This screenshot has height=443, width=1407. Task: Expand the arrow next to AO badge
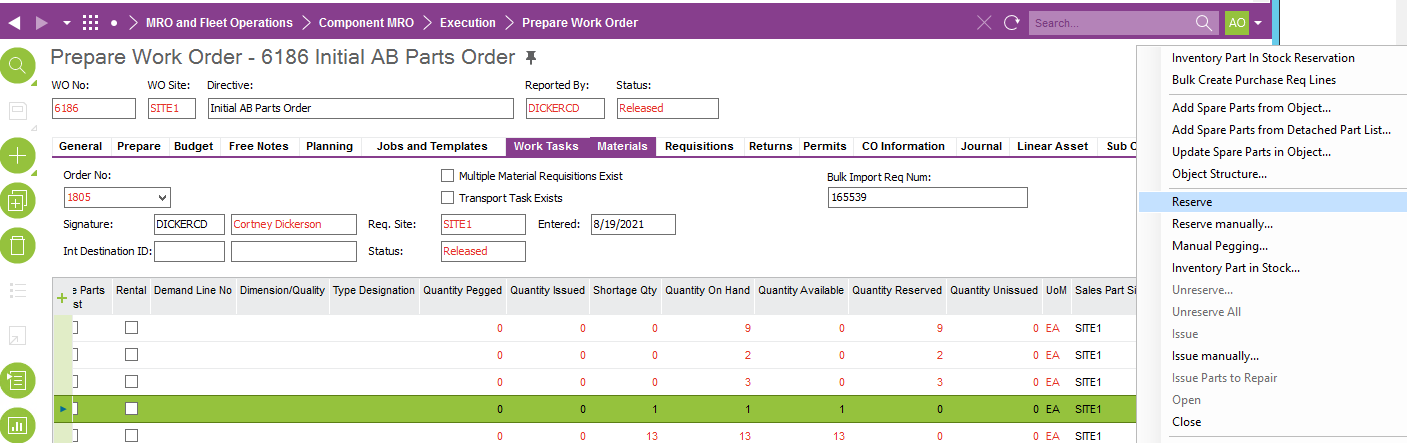[1258, 23]
